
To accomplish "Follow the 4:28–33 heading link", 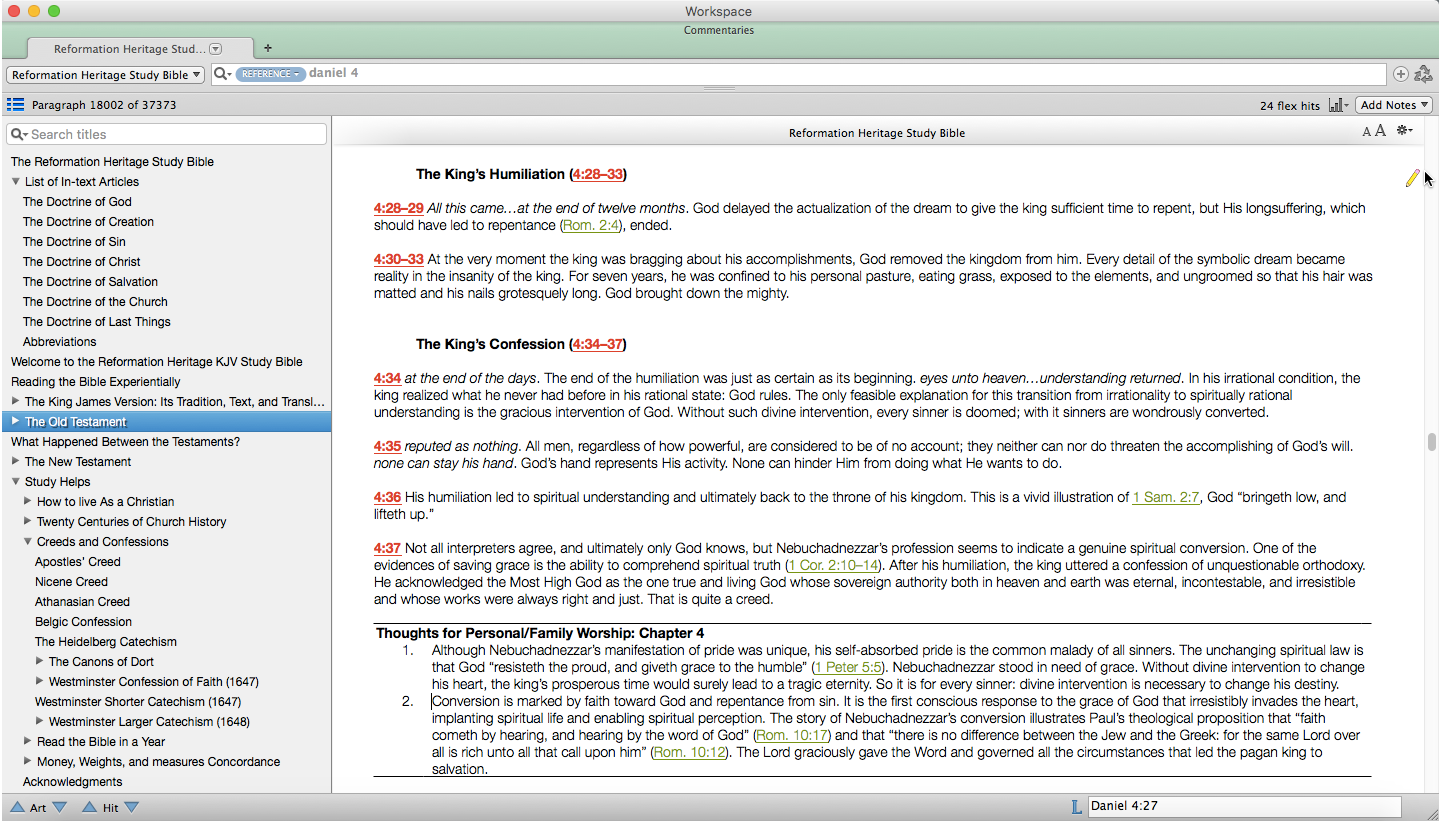I will coord(597,175).
